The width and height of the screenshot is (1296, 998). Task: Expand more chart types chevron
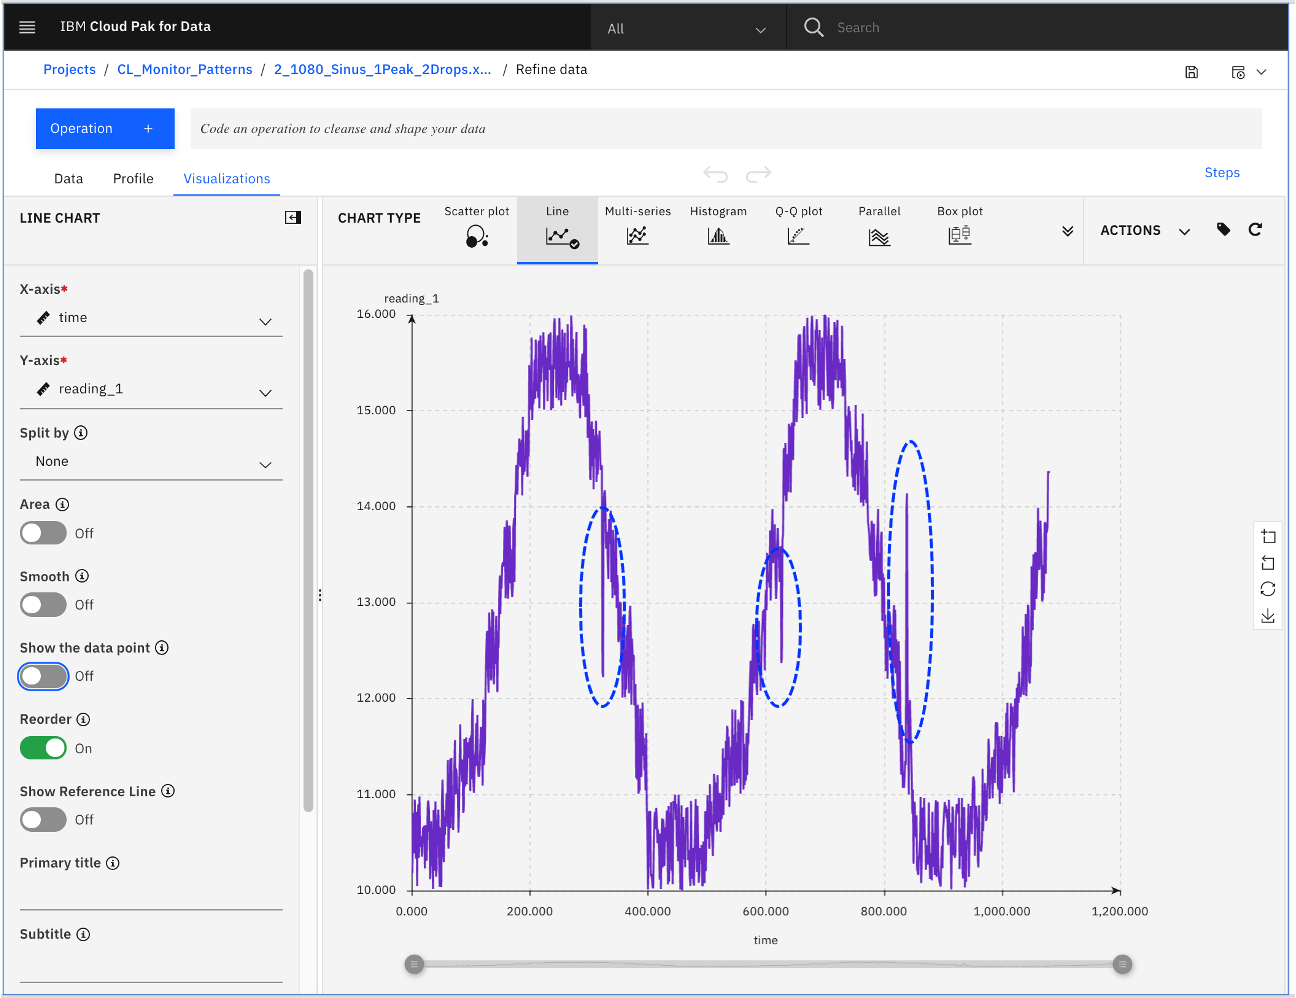tap(1067, 231)
